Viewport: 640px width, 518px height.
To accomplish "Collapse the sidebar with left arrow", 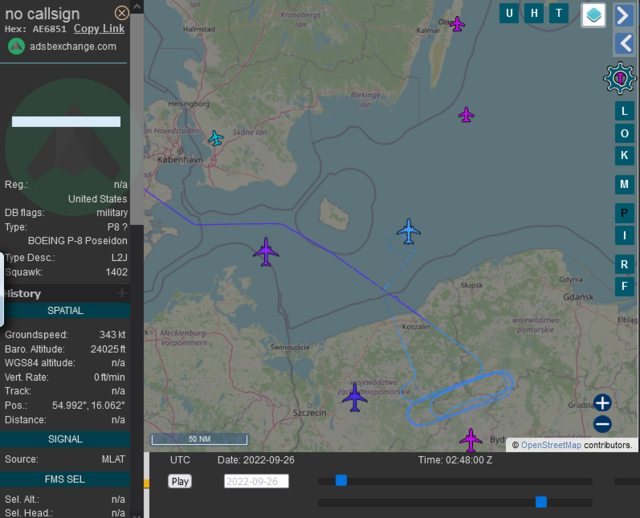I will point(624,43).
